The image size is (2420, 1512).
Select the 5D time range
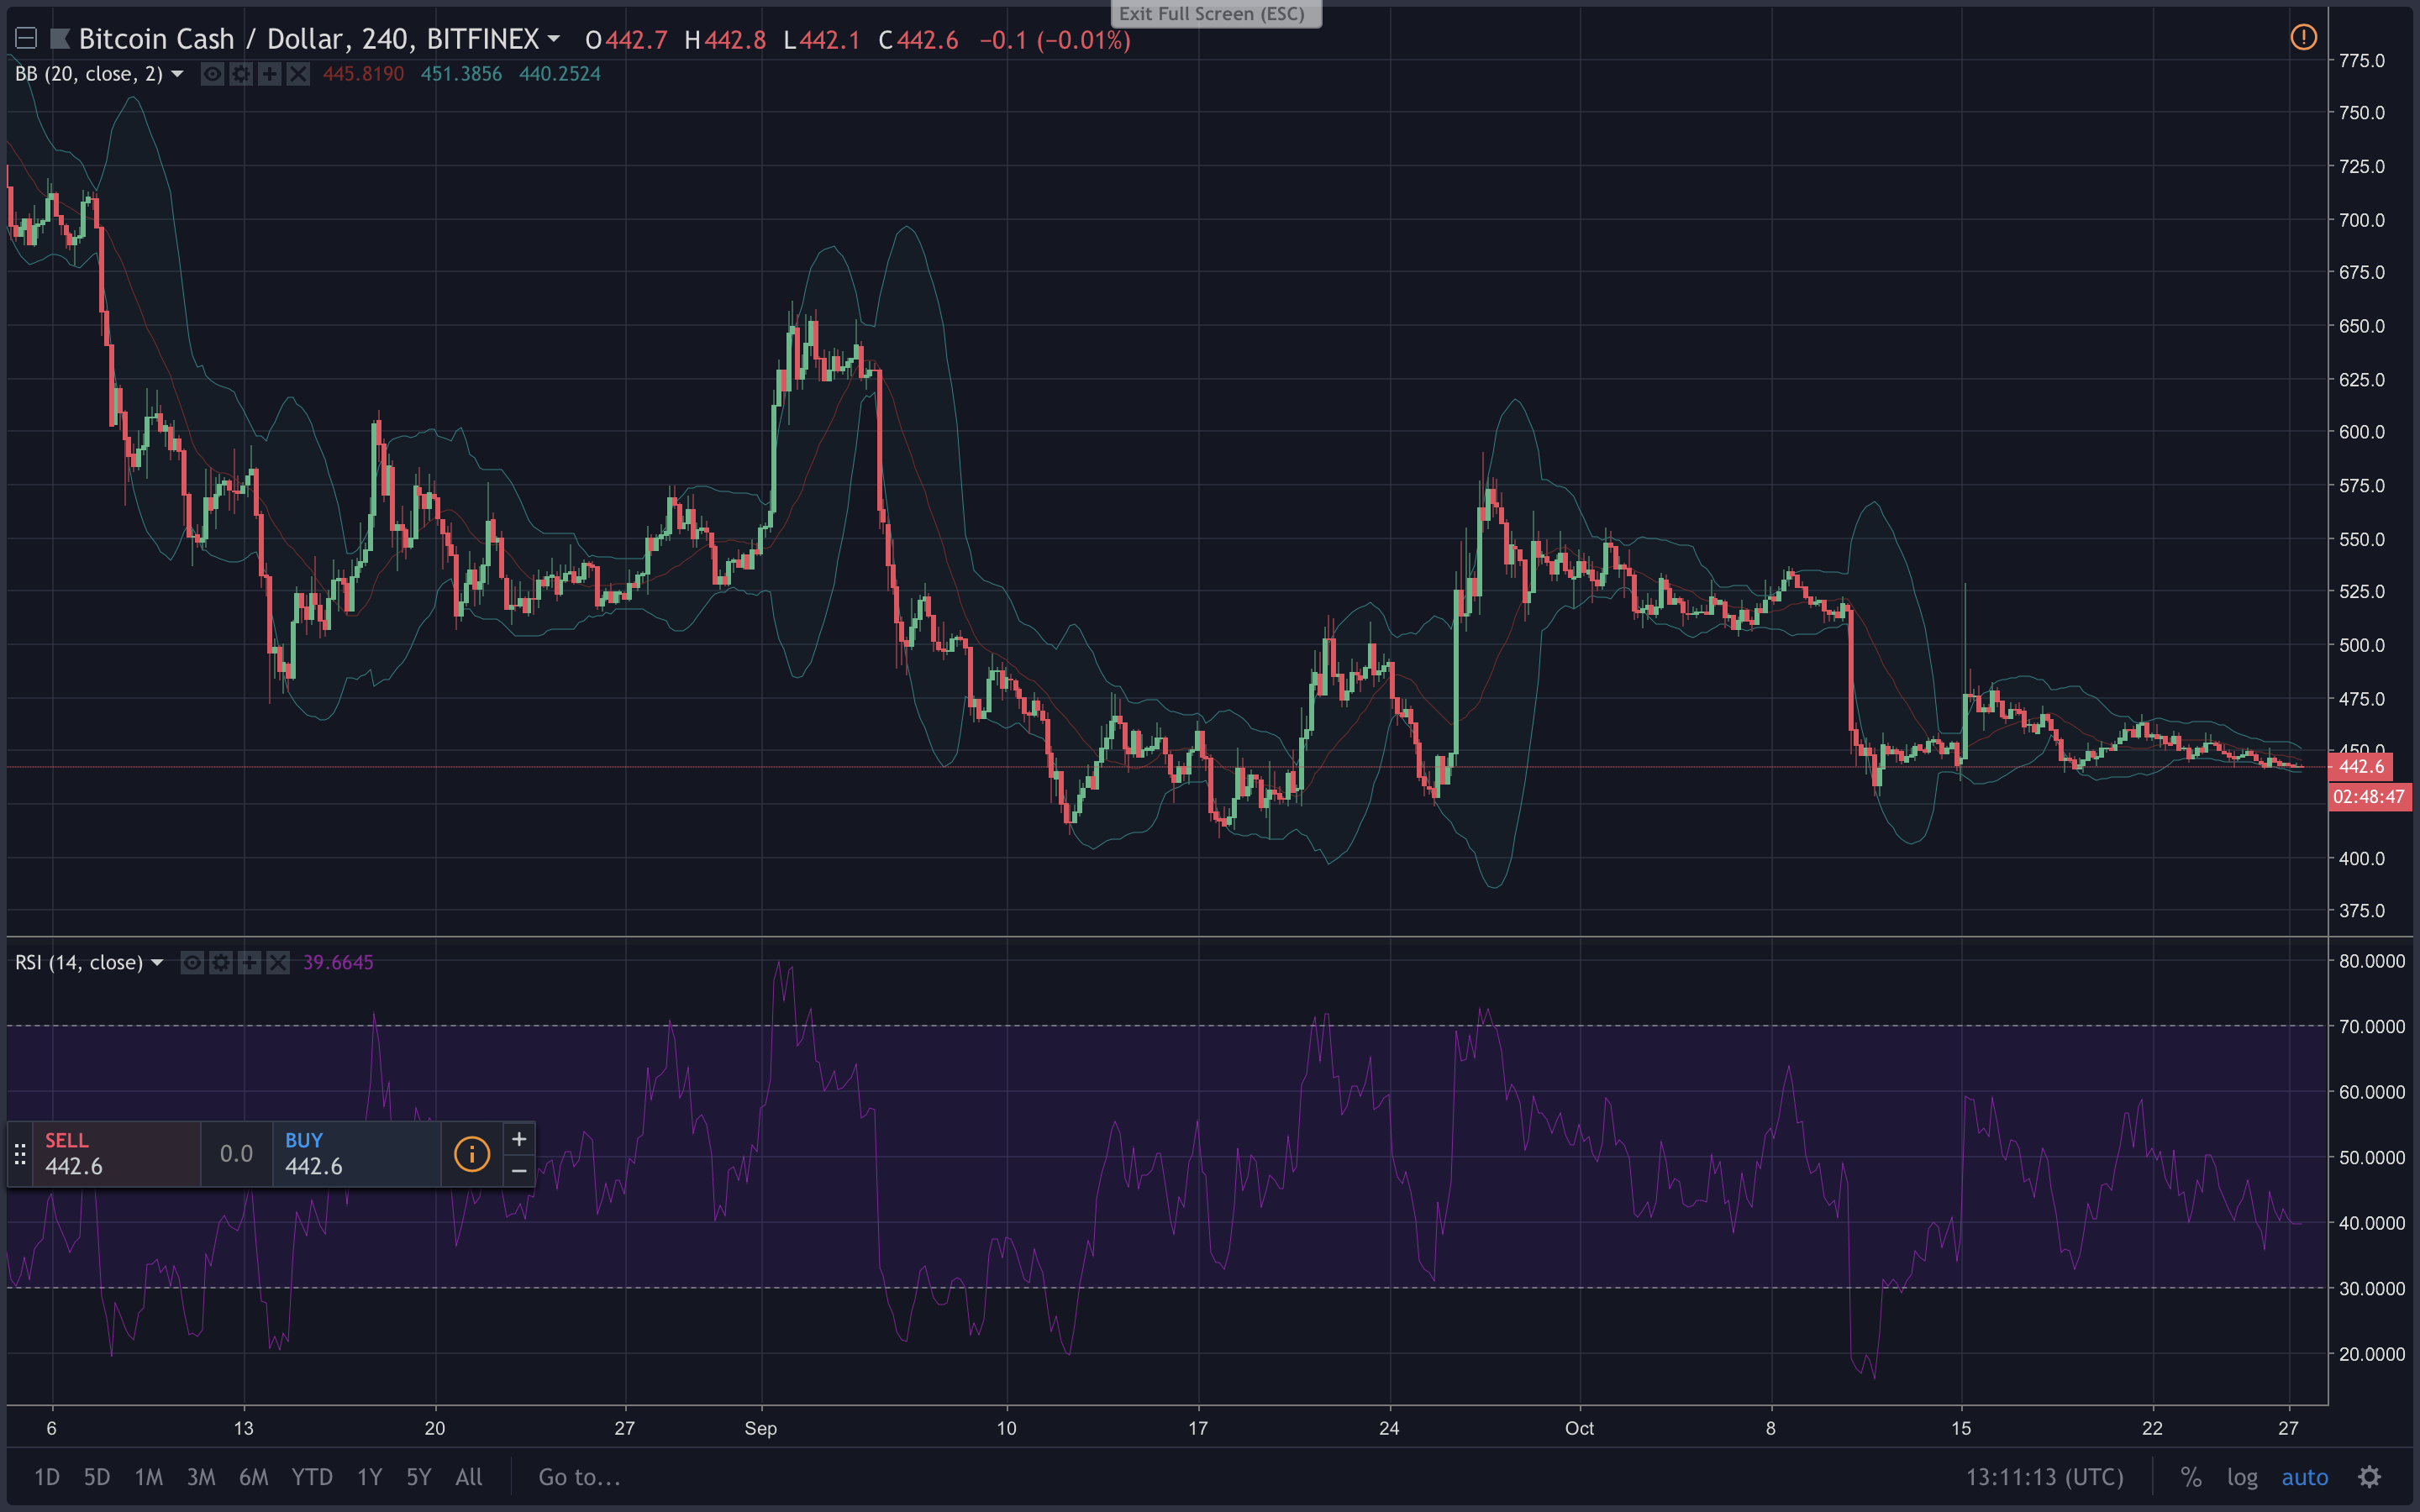click(97, 1477)
